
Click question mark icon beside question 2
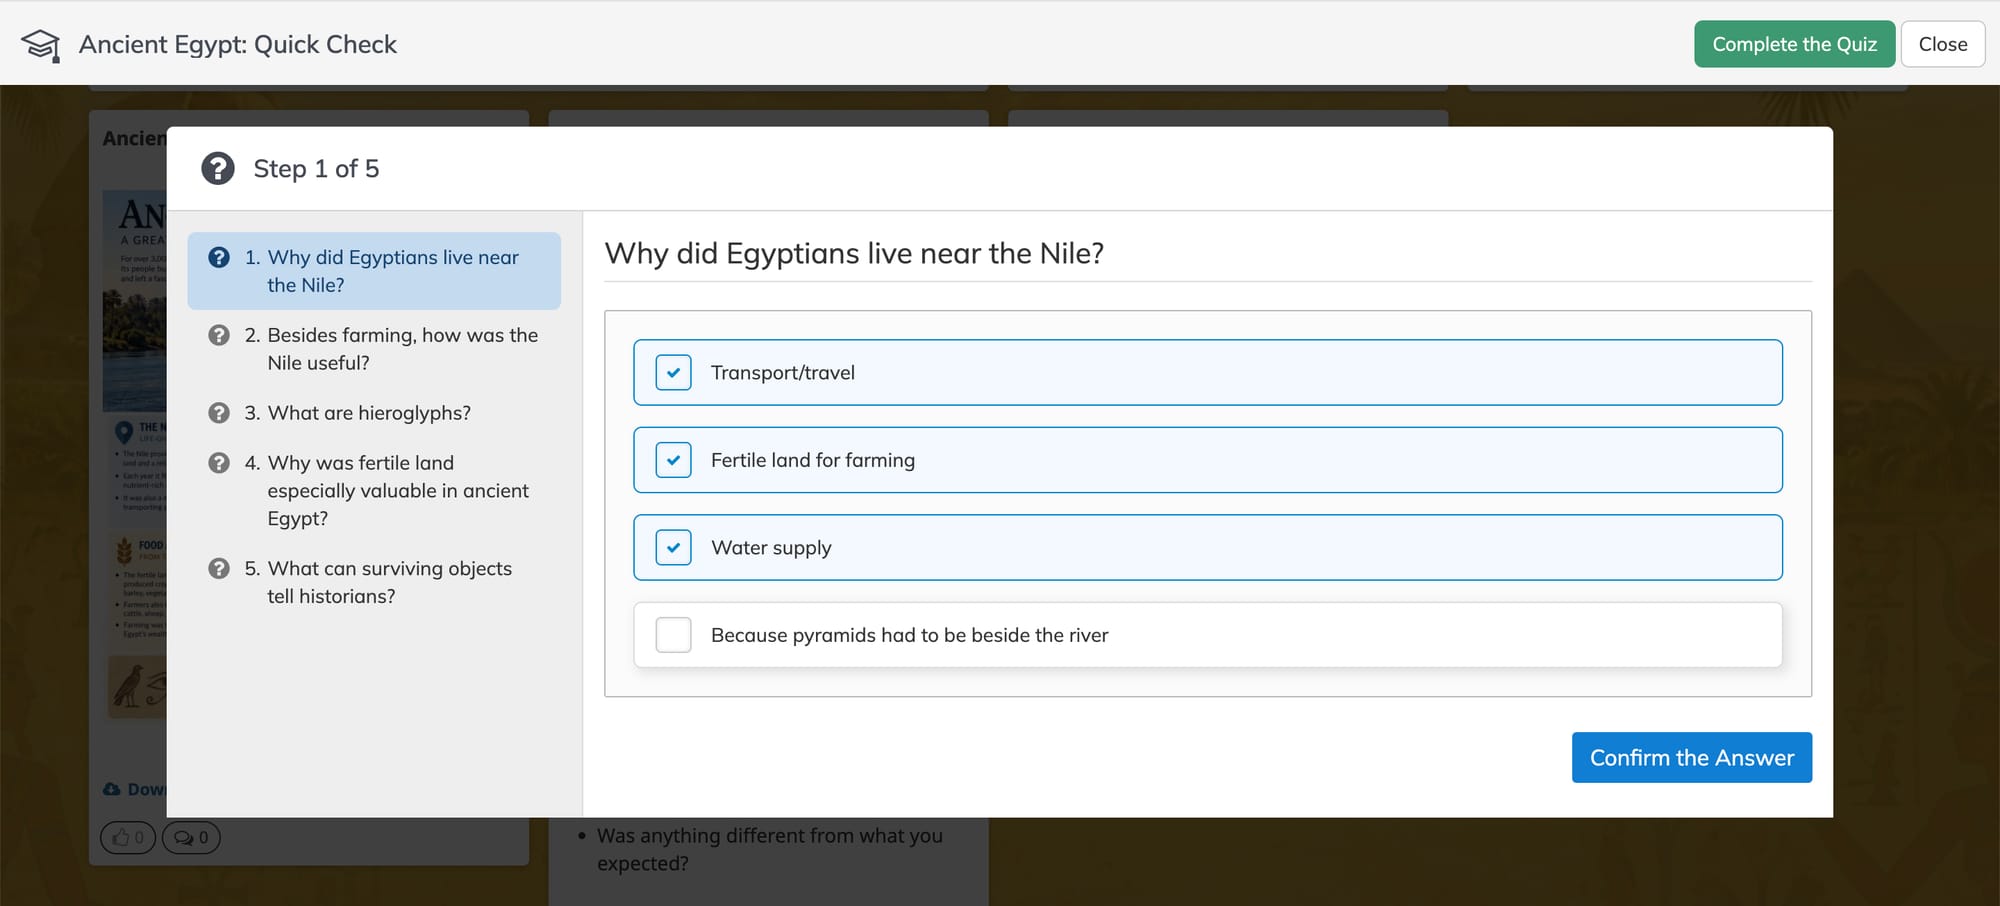(219, 335)
